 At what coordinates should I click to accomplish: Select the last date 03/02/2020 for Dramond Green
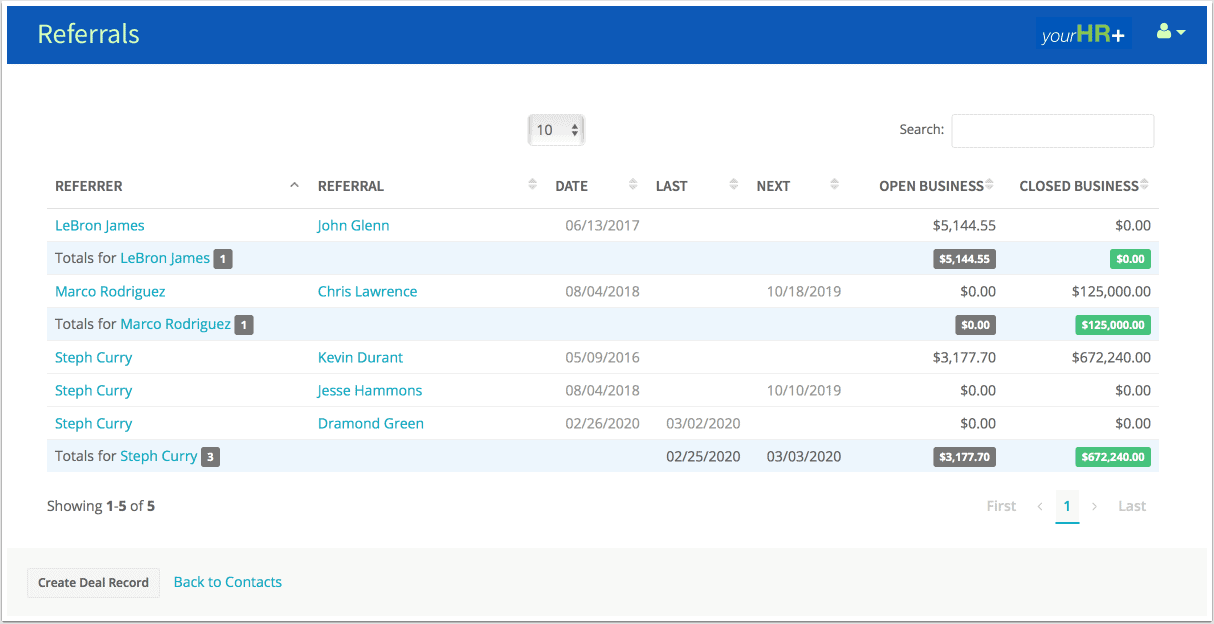(x=703, y=424)
